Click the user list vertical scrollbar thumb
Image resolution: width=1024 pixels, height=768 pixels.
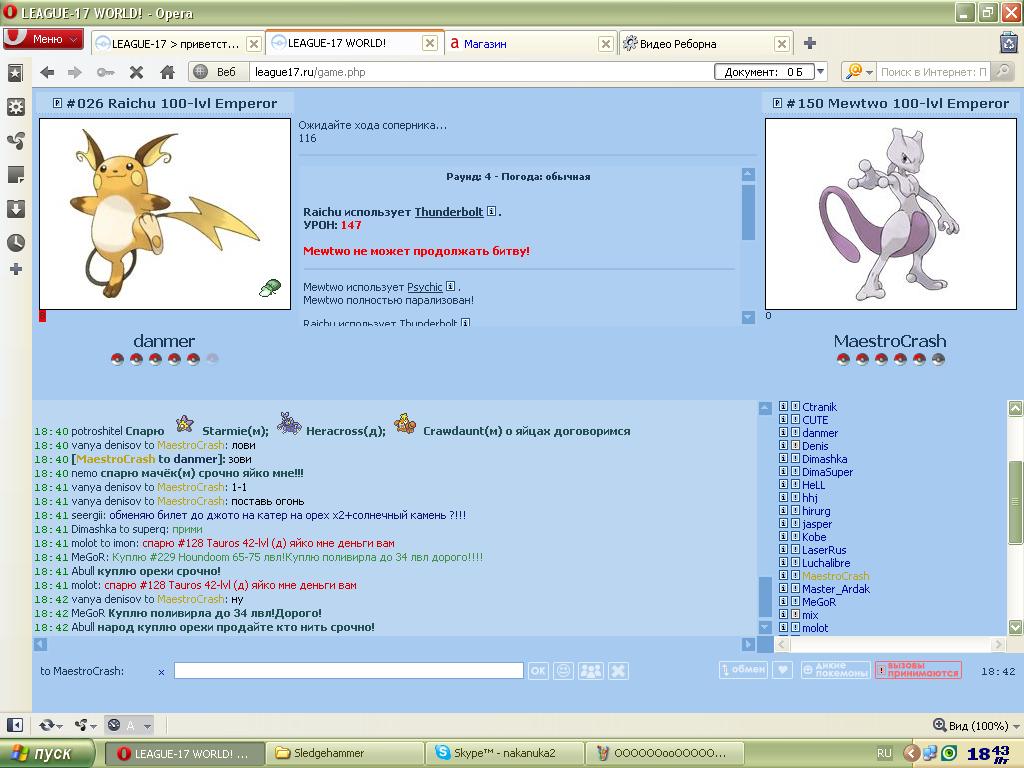[1015, 502]
